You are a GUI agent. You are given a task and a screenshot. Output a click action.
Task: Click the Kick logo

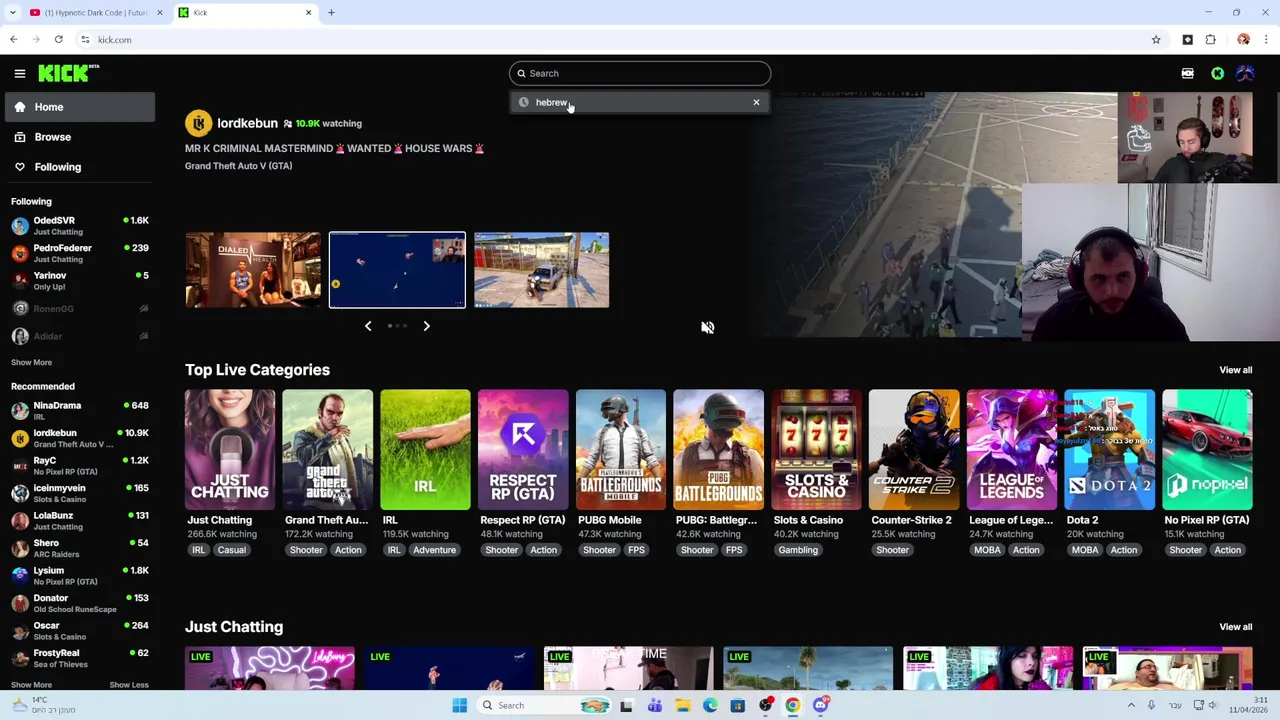68,73
